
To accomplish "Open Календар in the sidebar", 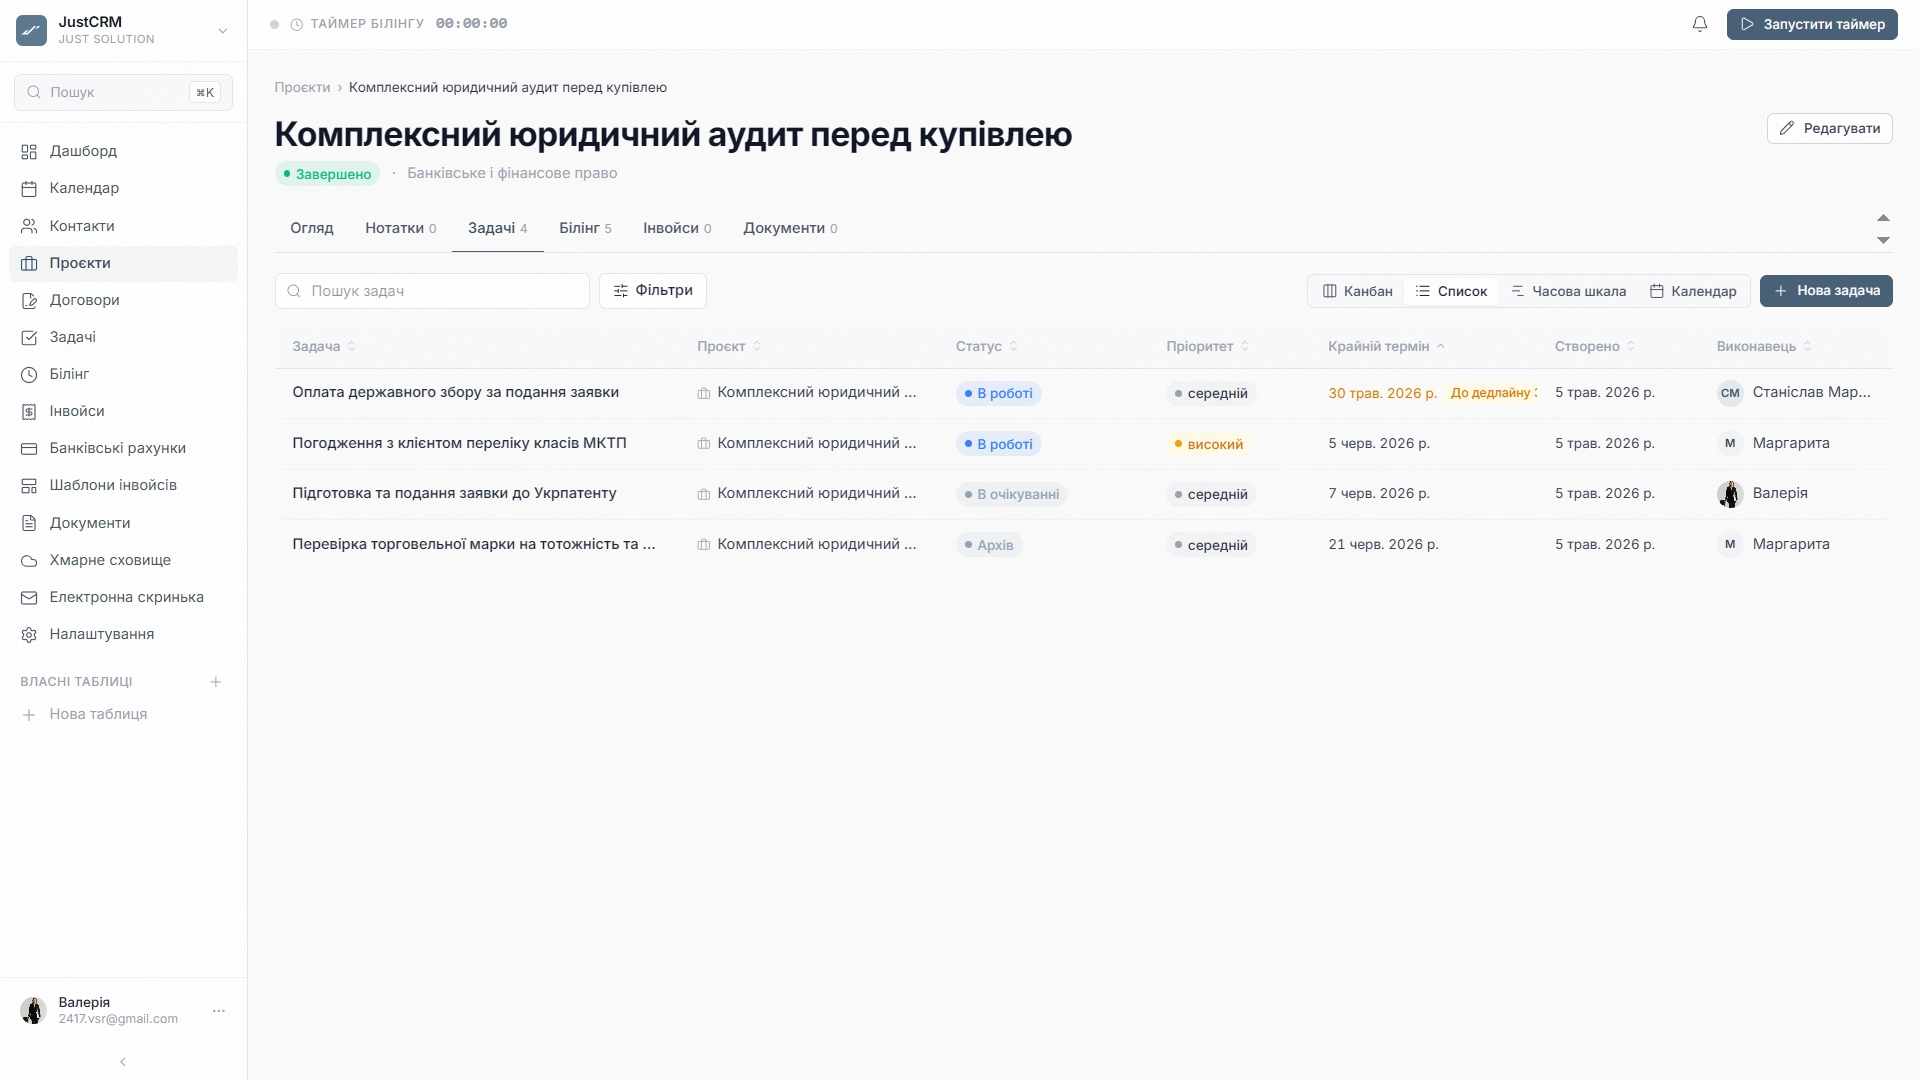I will pos(123,188).
